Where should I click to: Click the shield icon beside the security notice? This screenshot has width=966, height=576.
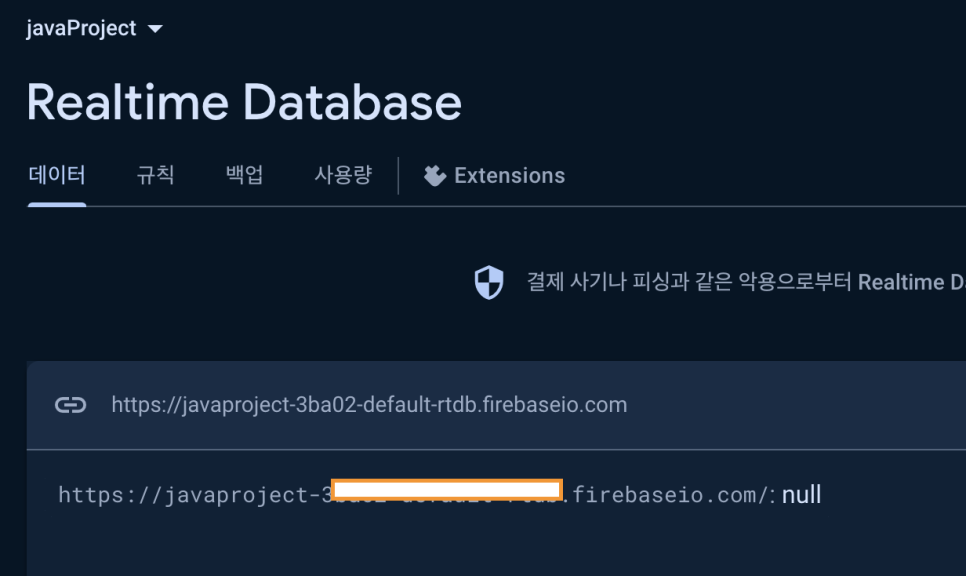click(489, 282)
